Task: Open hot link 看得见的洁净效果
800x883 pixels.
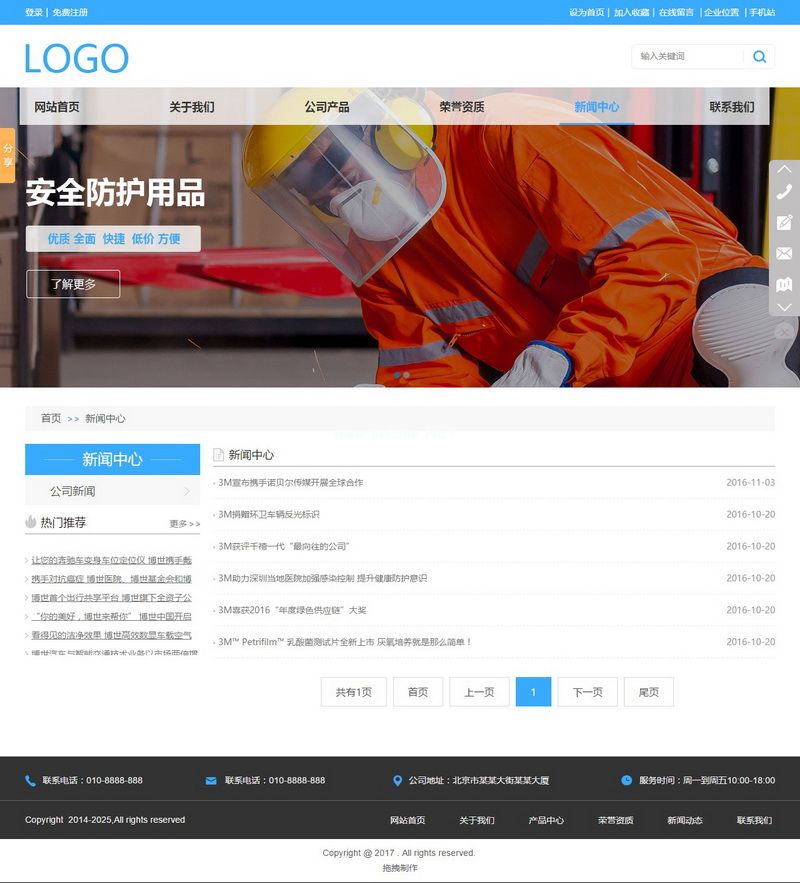Action: point(111,635)
